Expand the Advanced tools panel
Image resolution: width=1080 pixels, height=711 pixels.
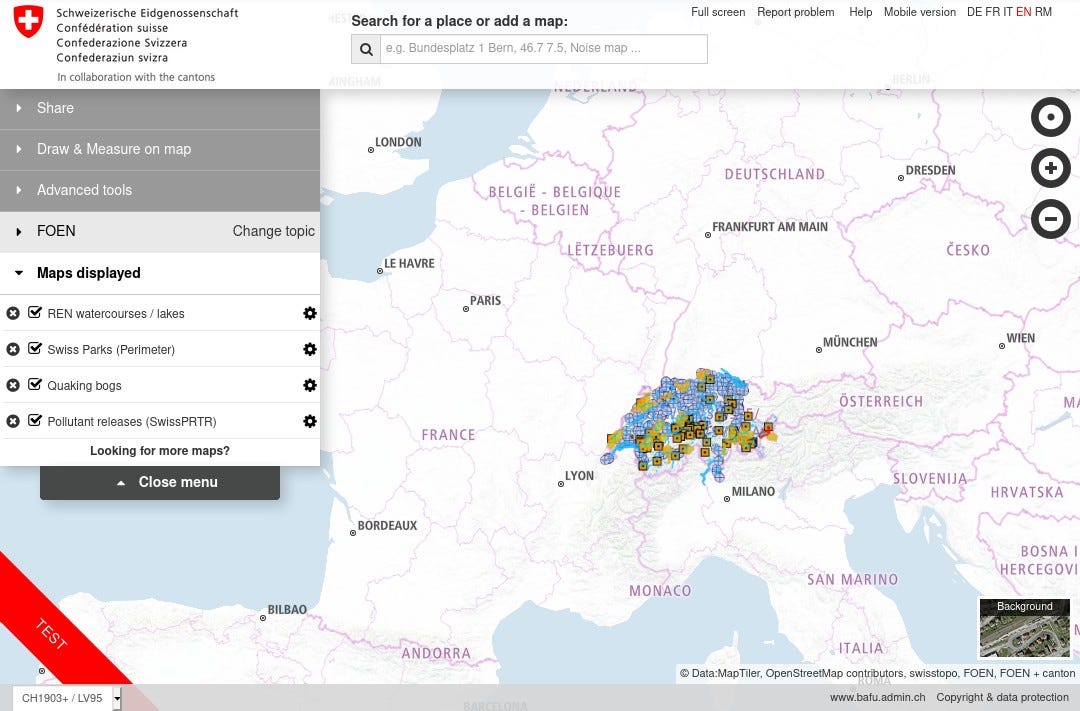click(160, 190)
